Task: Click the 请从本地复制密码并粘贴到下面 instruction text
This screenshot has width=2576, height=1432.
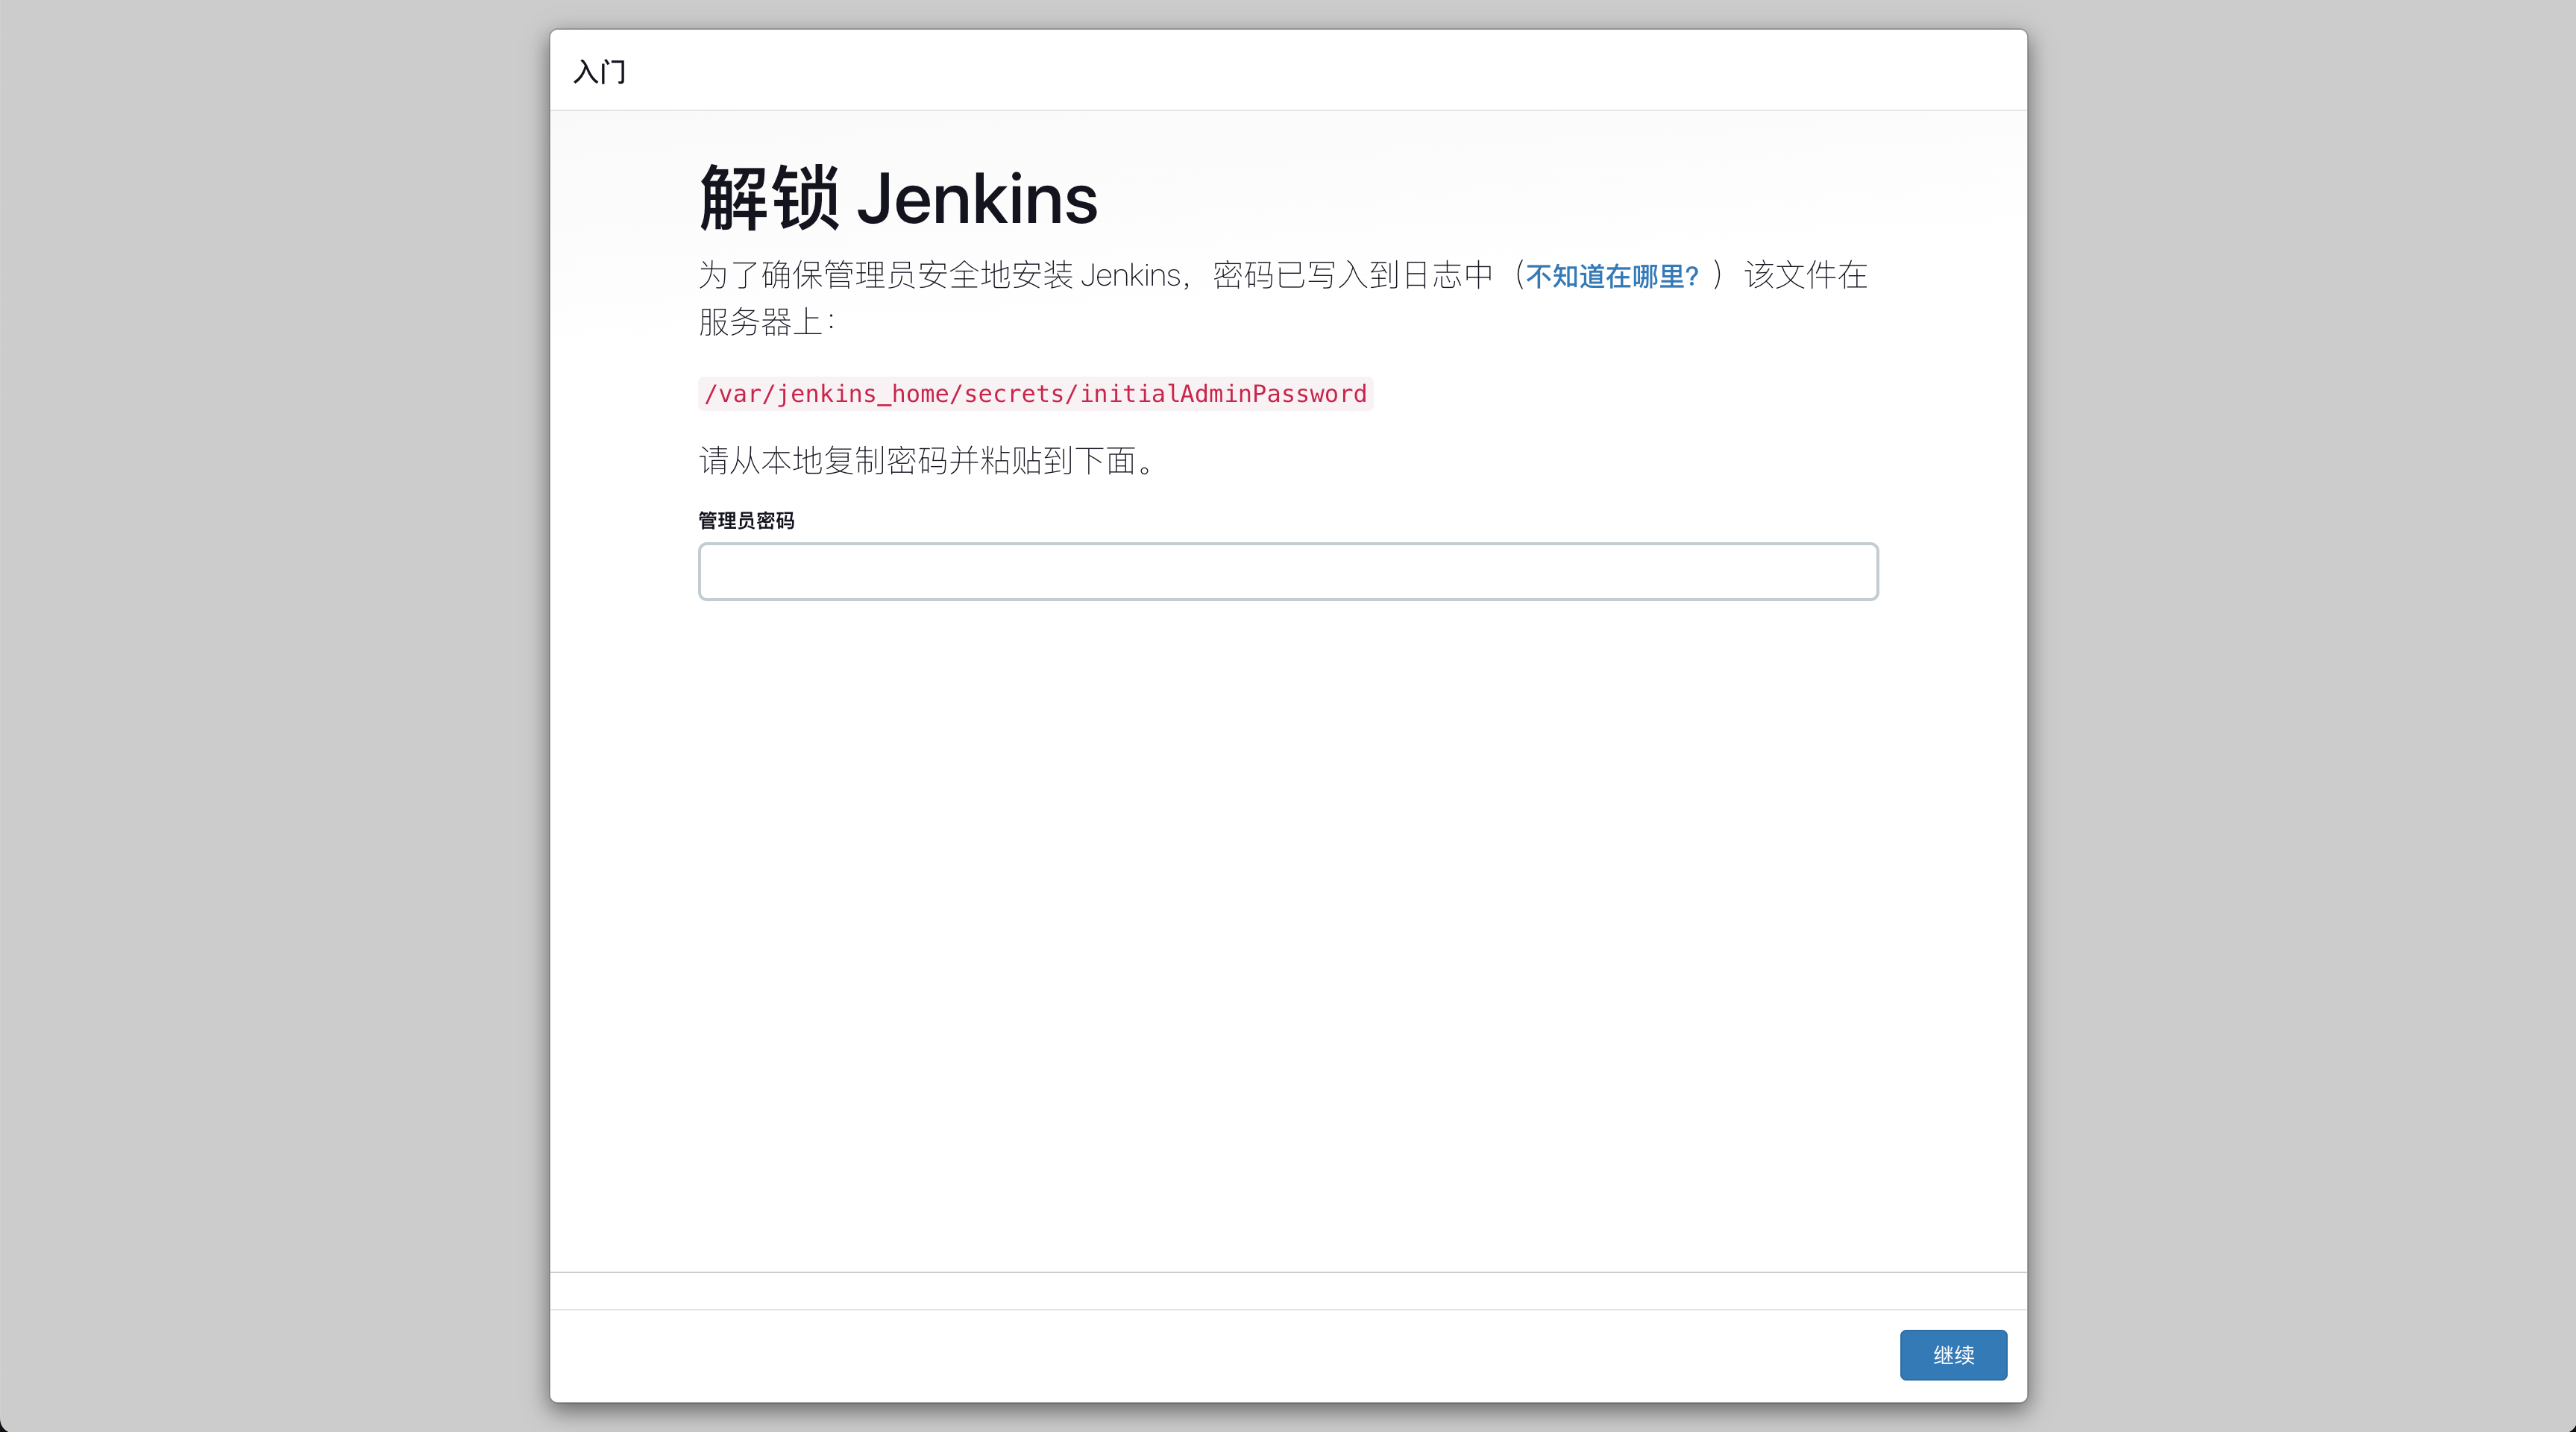Action: [x=926, y=461]
